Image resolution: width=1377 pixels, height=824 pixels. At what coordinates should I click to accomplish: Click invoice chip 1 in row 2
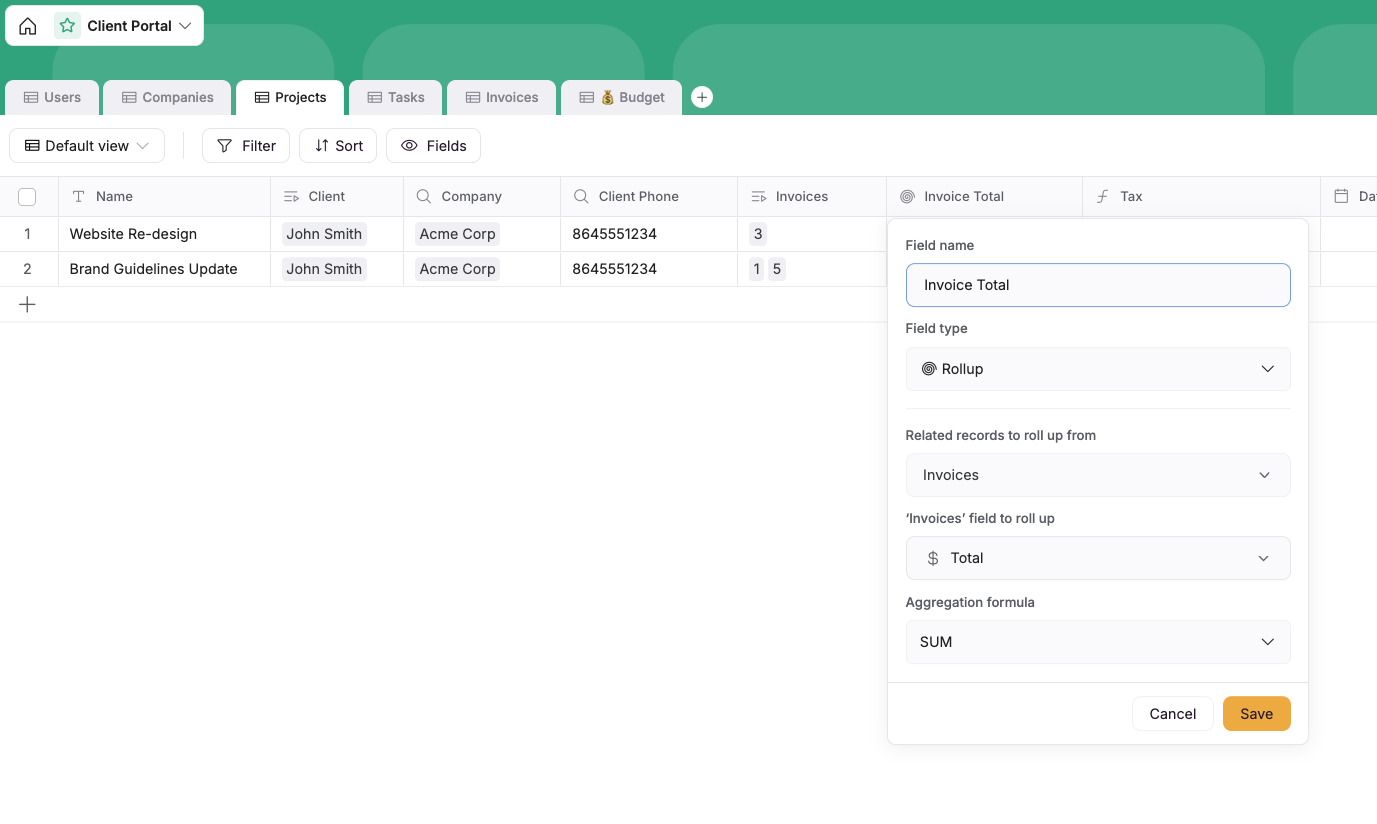coord(757,269)
